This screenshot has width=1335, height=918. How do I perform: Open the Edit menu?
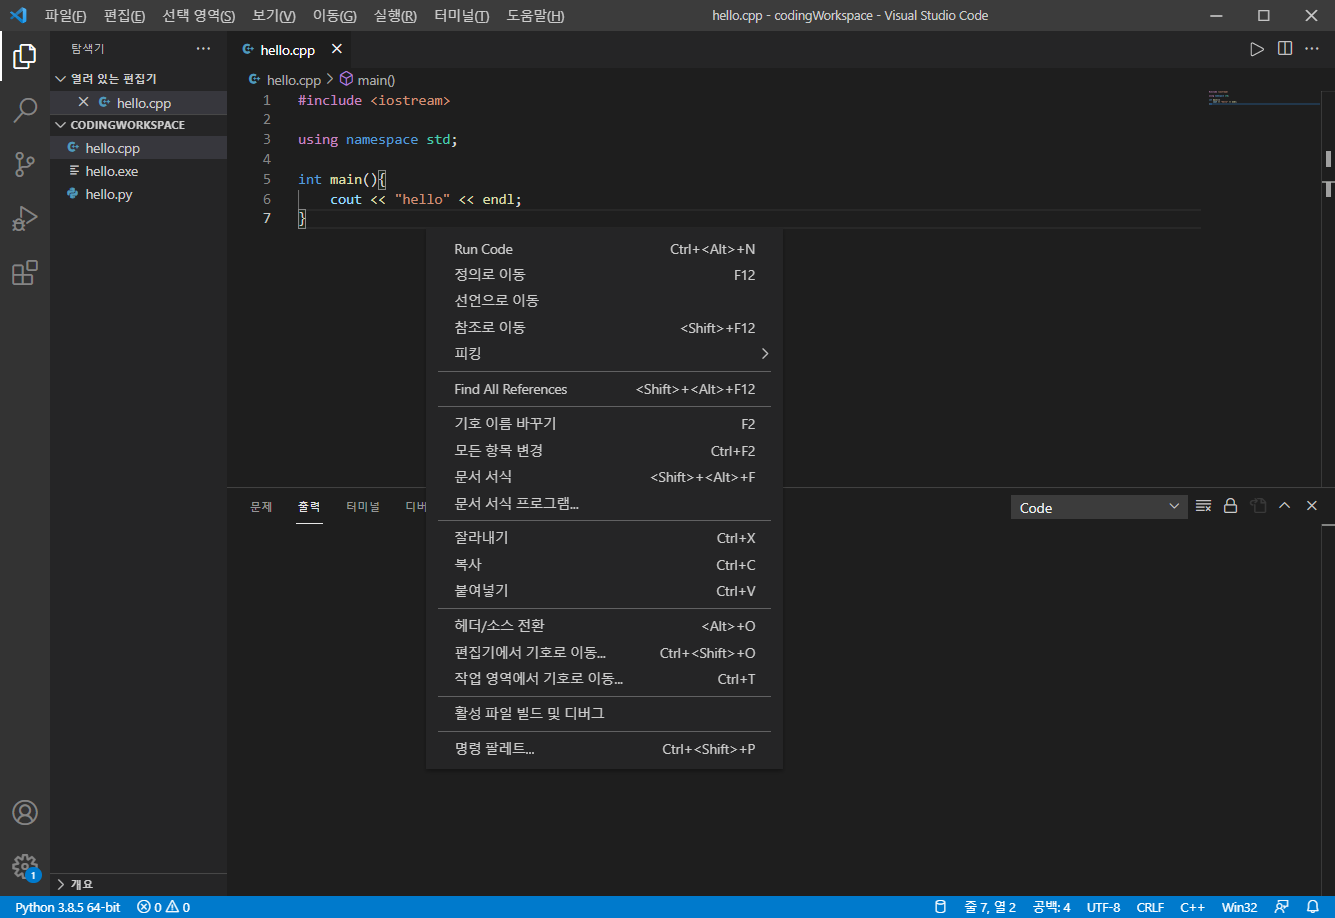click(124, 16)
